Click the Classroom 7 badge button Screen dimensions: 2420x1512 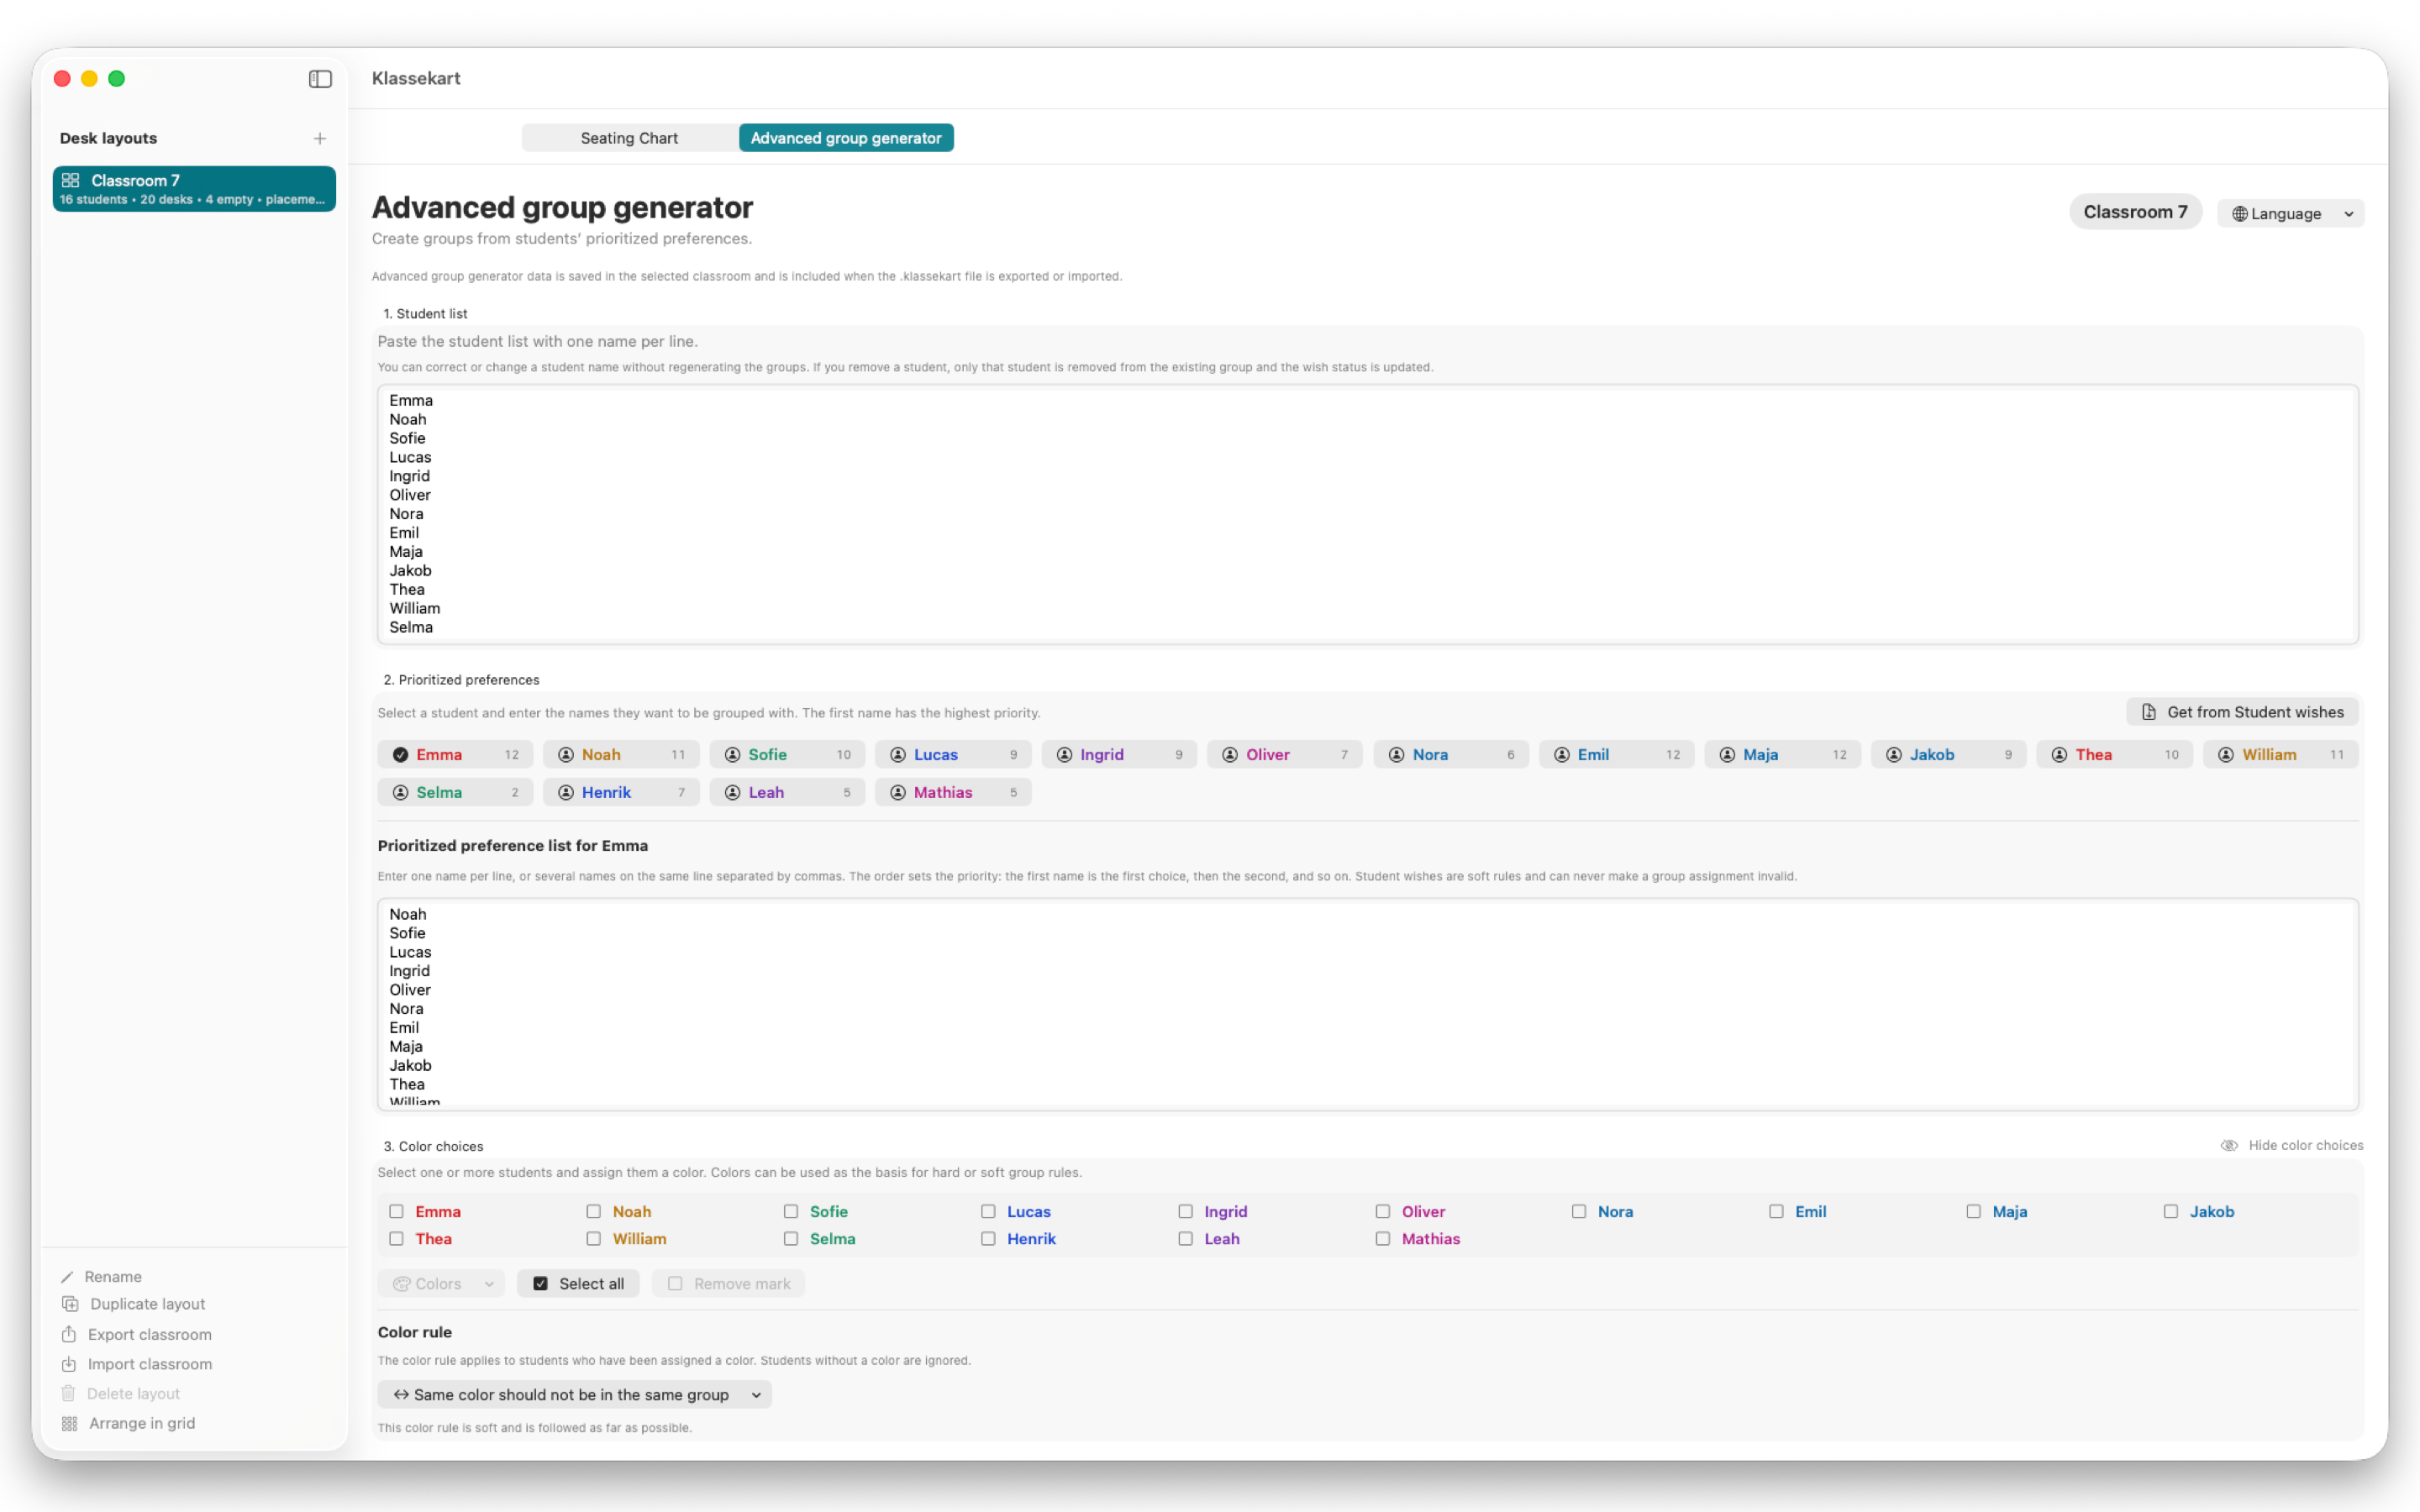point(2136,212)
